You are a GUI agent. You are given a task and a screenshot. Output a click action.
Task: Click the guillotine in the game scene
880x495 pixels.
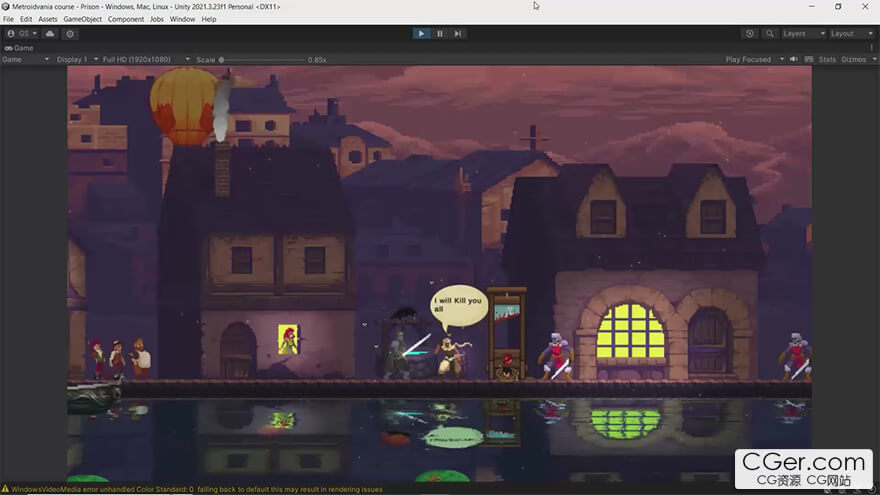click(x=506, y=333)
